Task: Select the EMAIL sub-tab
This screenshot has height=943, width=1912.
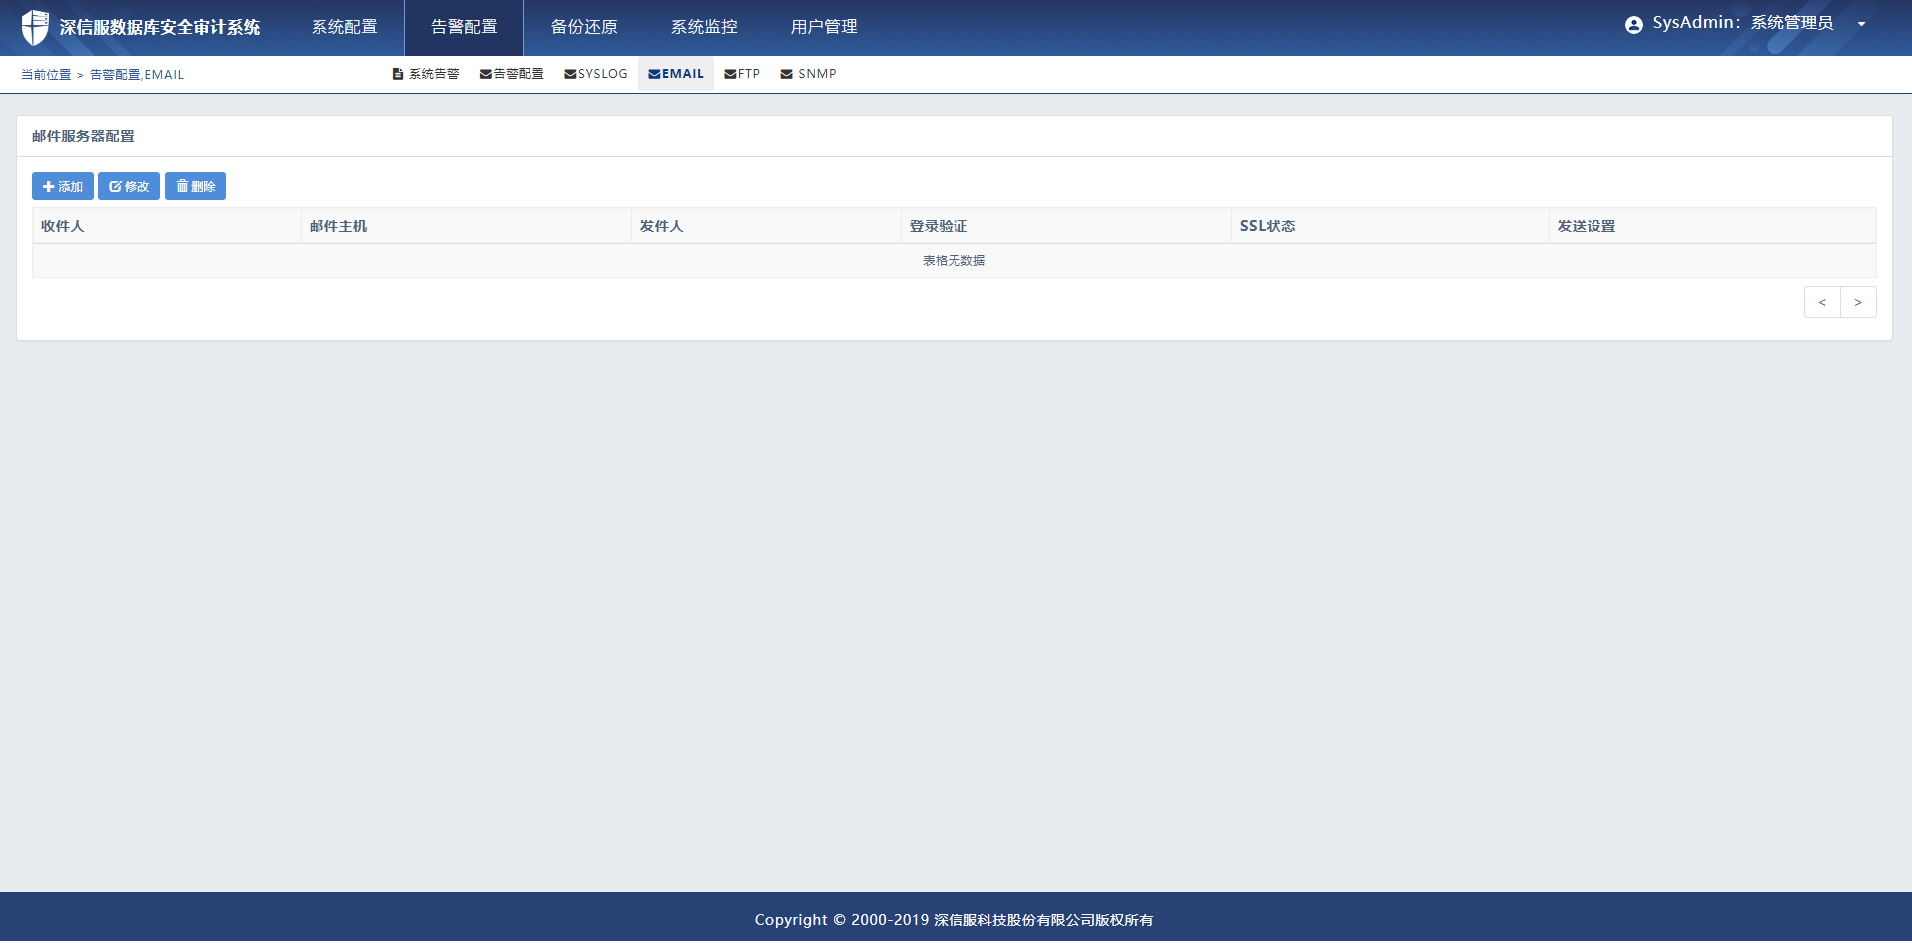Action: 676,74
